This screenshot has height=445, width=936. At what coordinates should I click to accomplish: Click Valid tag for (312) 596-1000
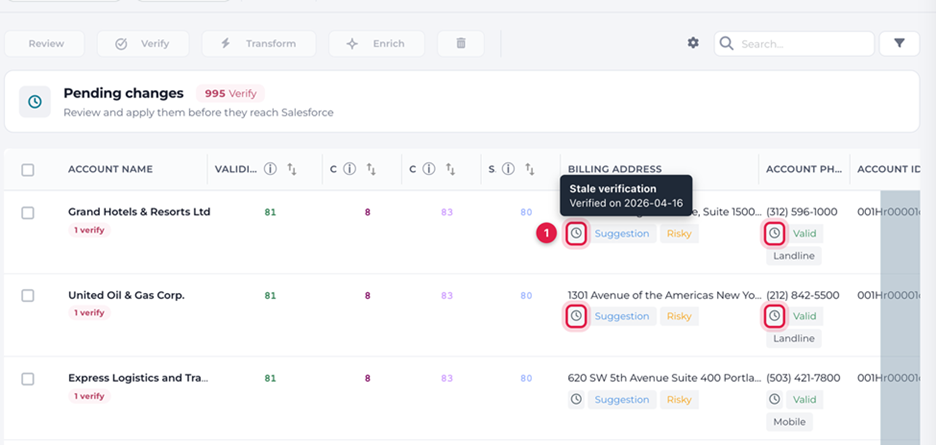805,234
